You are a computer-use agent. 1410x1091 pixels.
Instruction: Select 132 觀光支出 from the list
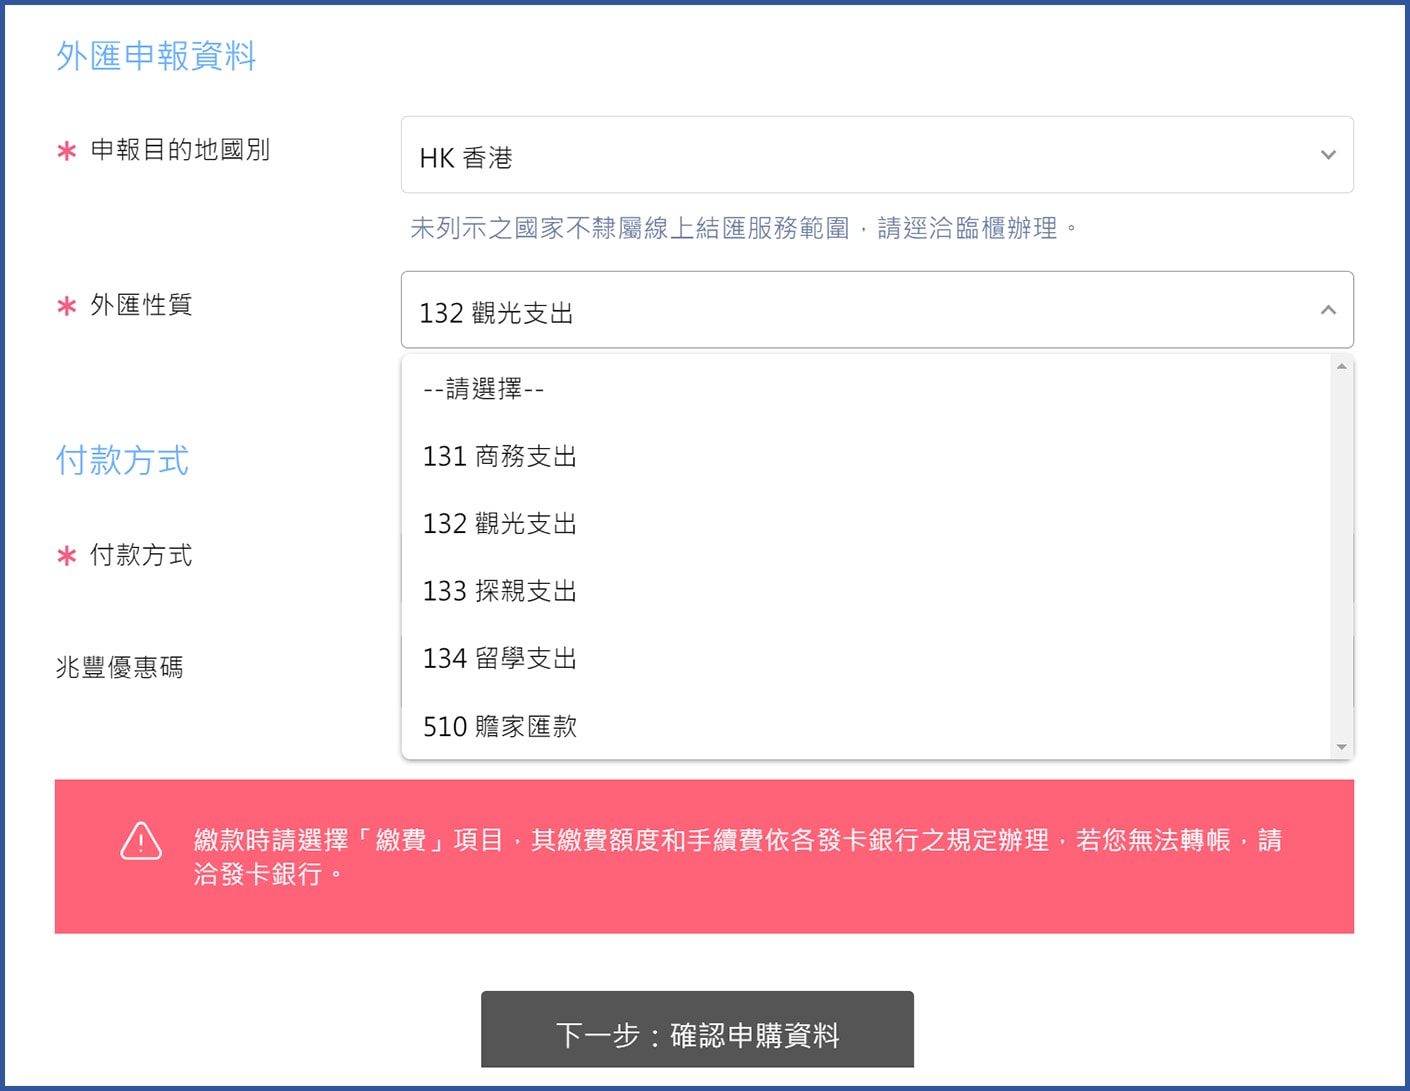pyautogui.click(x=499, y=524)
